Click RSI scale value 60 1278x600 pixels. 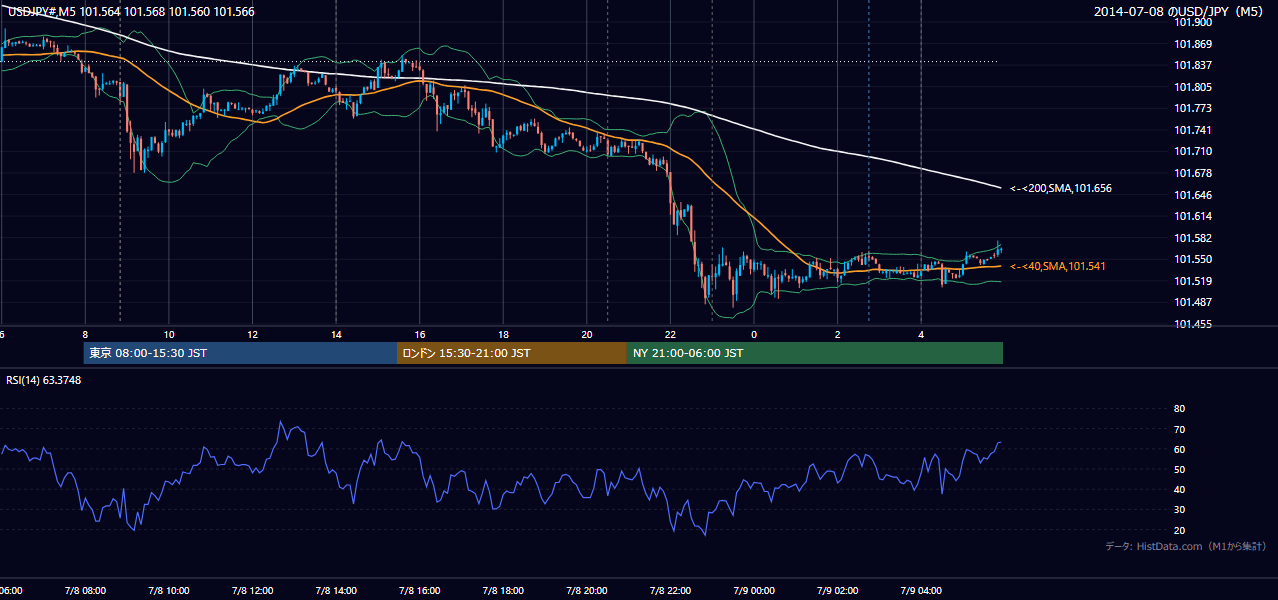click(1179, 449)
